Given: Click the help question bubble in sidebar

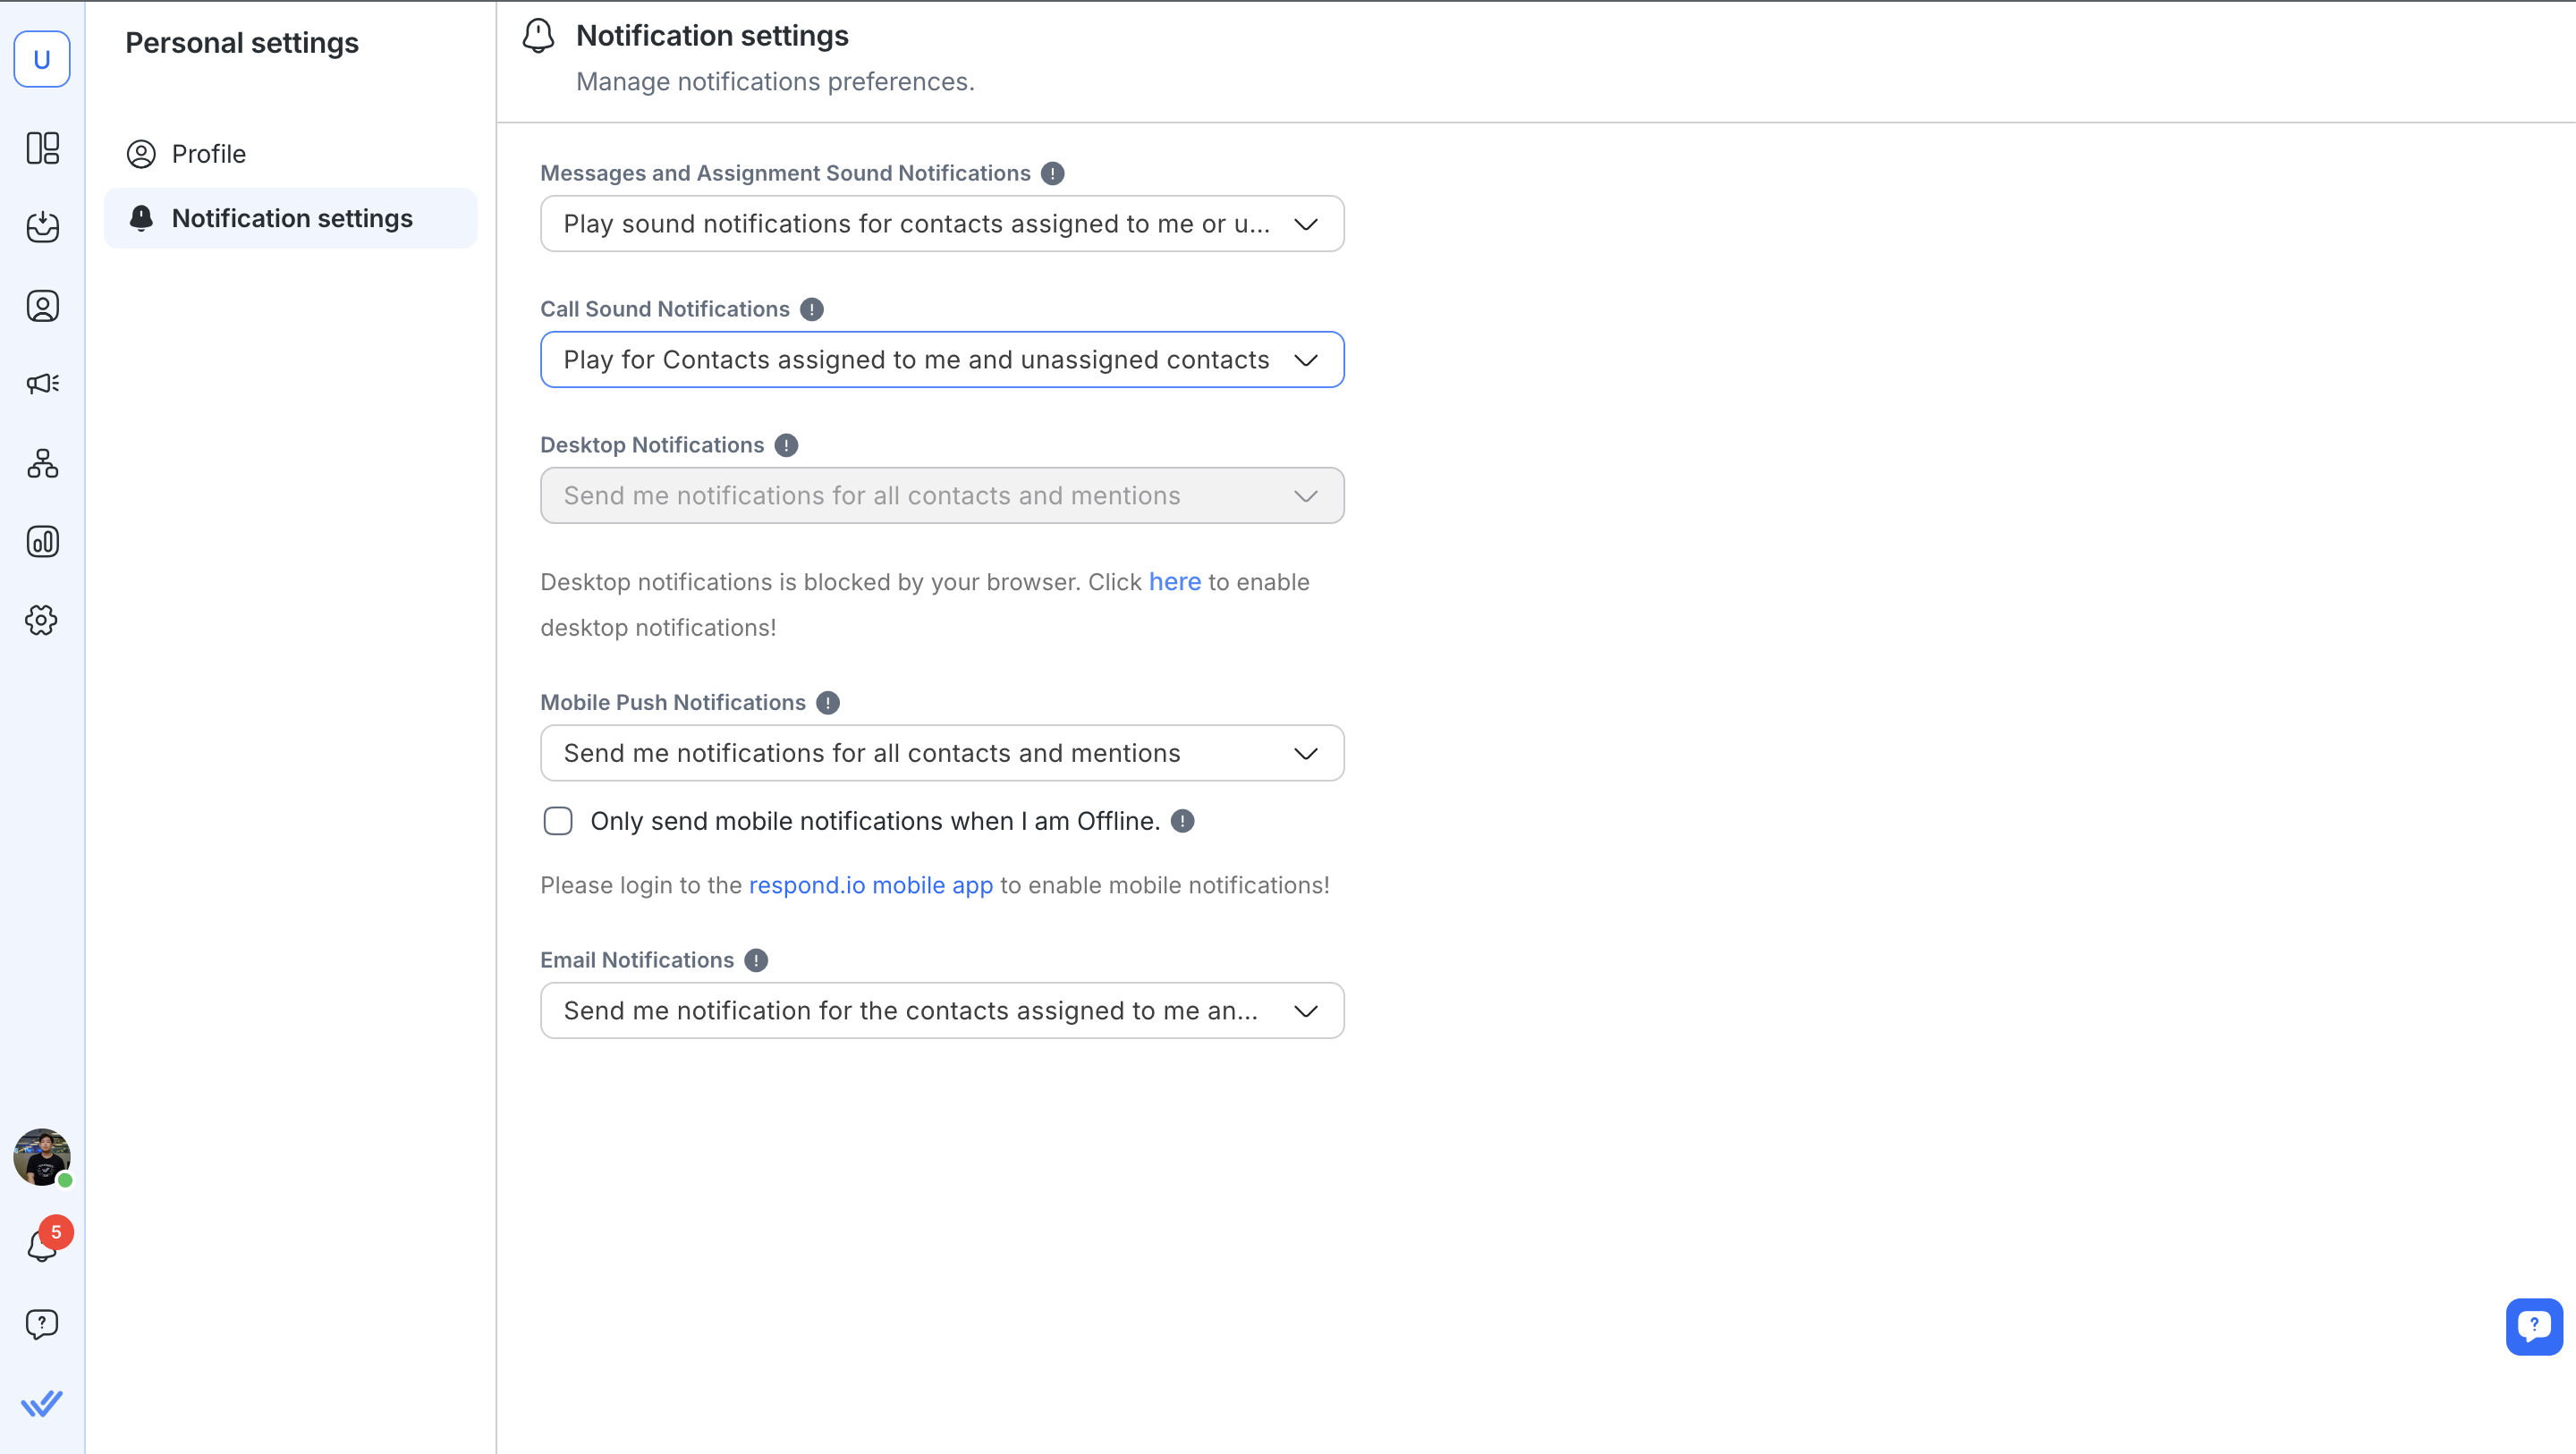Looking at the screenshot, I should 42,1324.
